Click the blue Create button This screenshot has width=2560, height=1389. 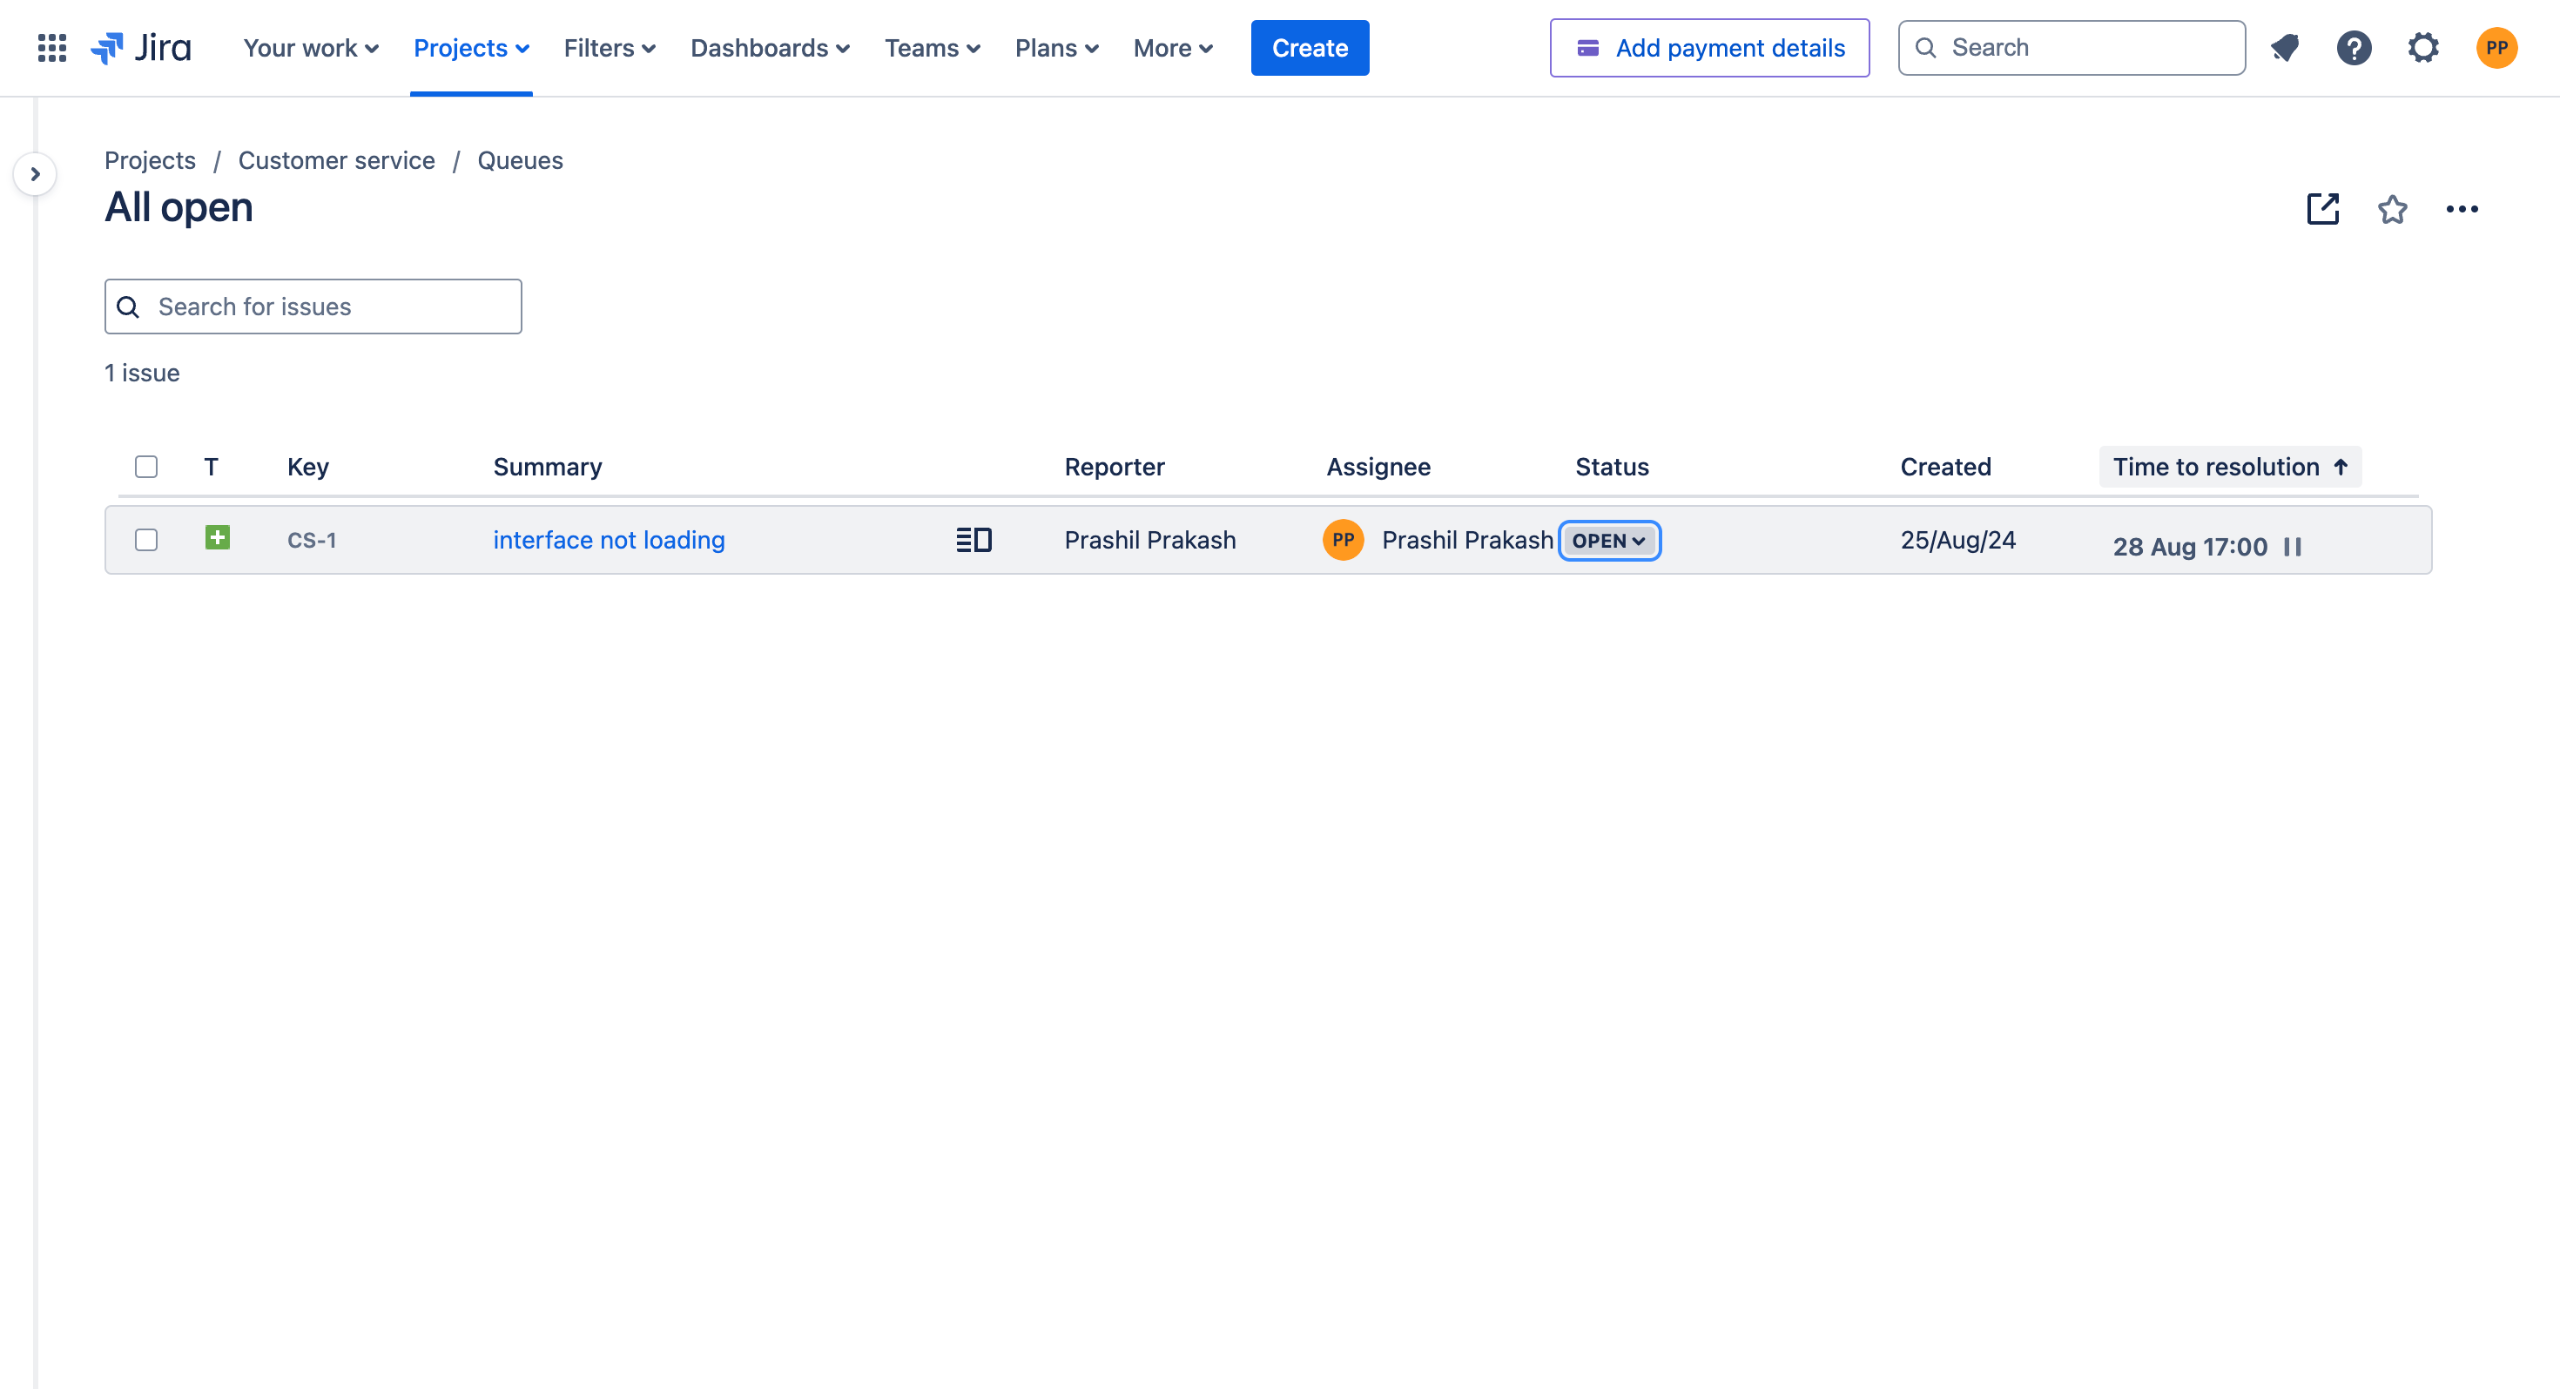1309,47
